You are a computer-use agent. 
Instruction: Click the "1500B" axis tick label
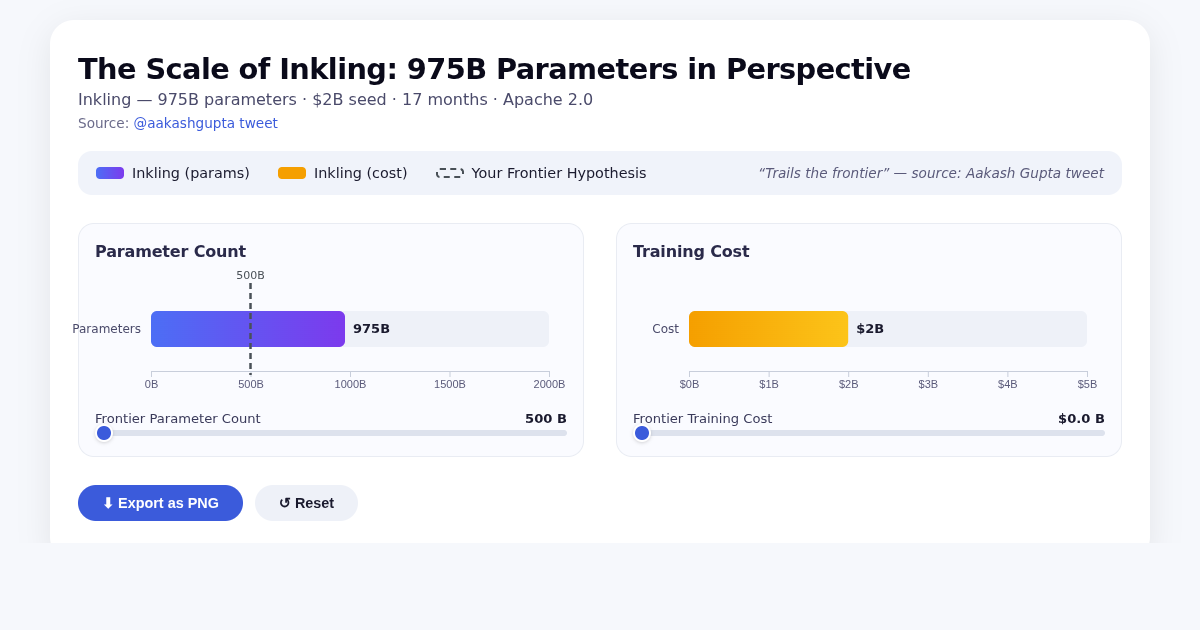(450, 384)
